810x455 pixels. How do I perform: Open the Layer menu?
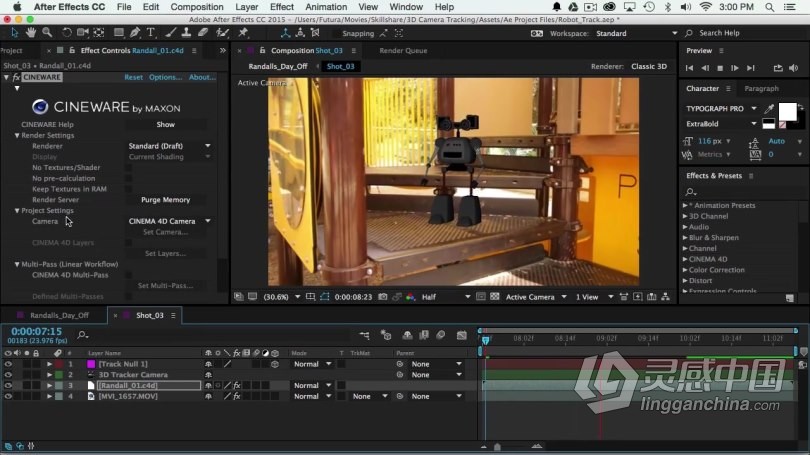(246, 7)
